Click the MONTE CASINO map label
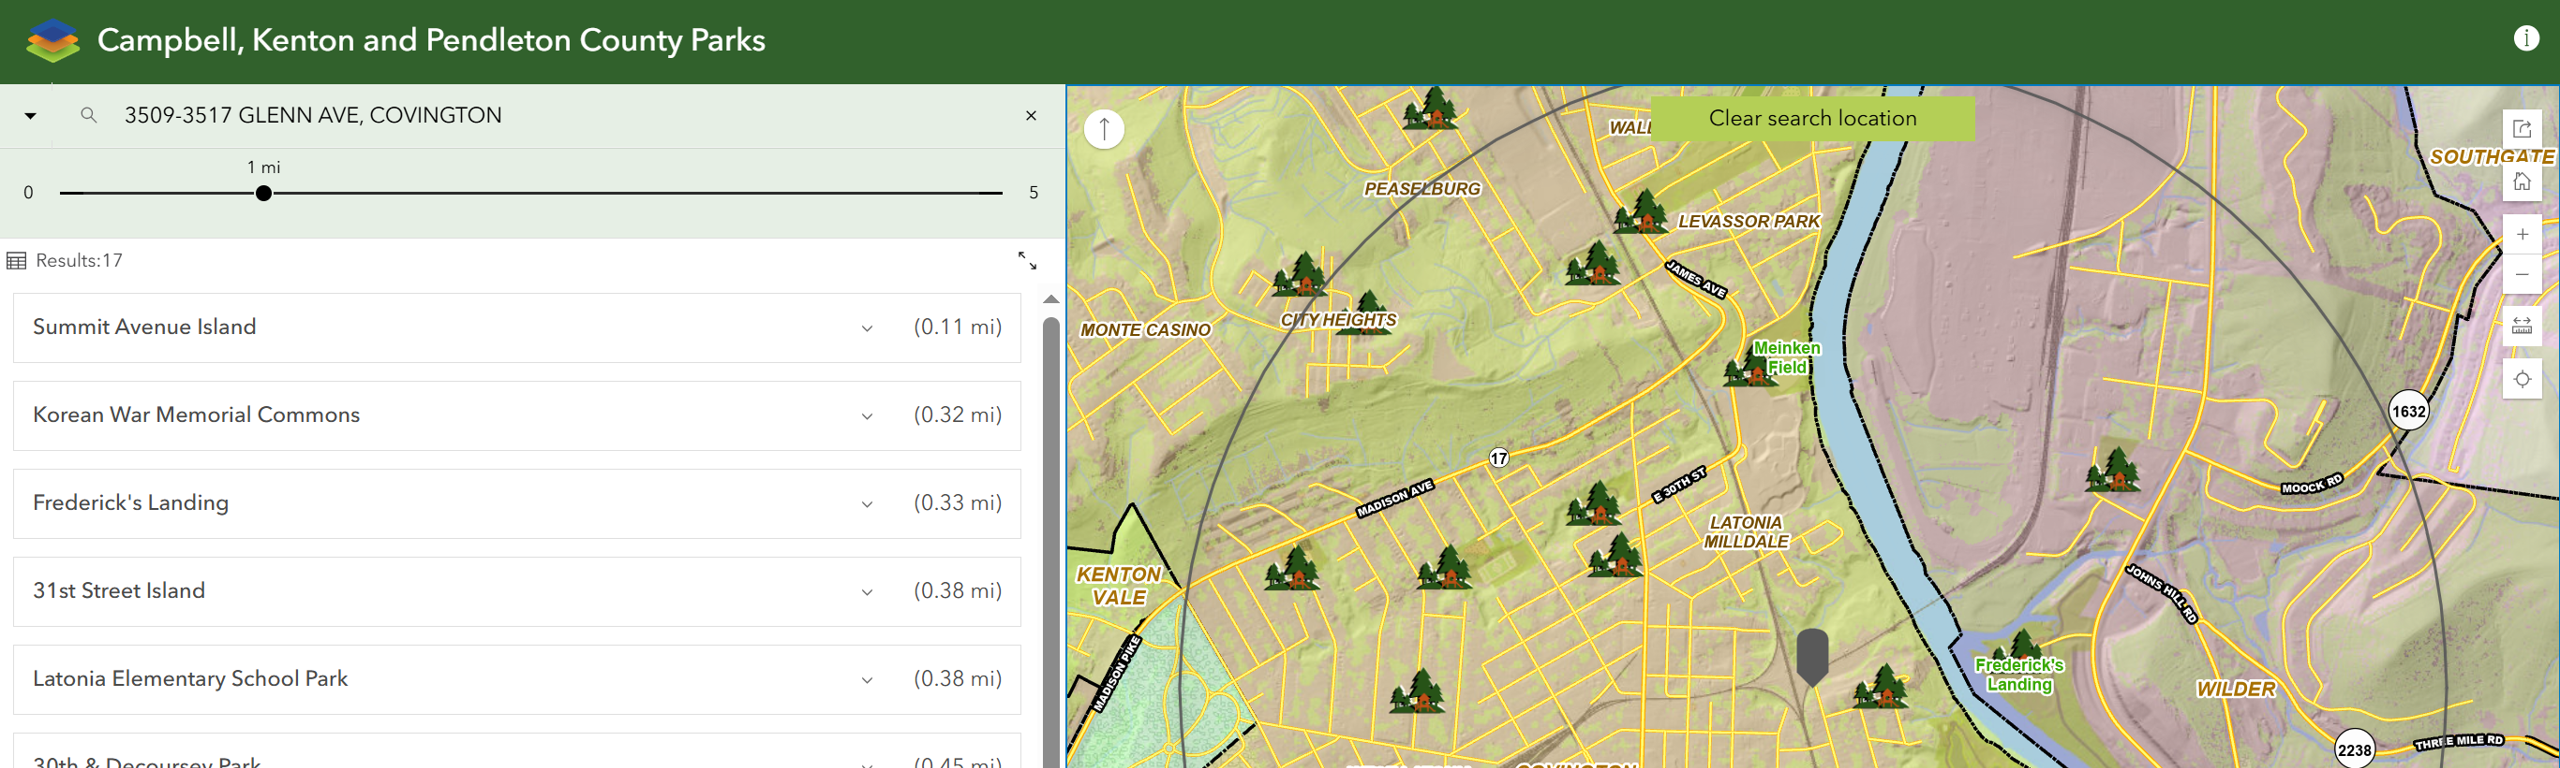This screenshot has width=2560, height=768. 1145,330
